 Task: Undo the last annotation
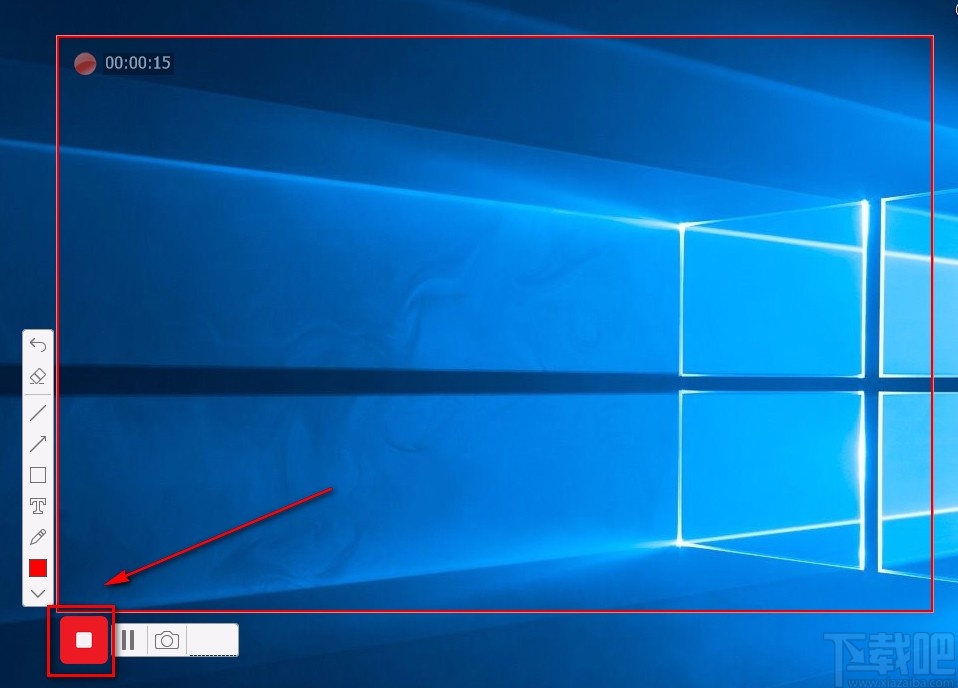click(38, 345)
